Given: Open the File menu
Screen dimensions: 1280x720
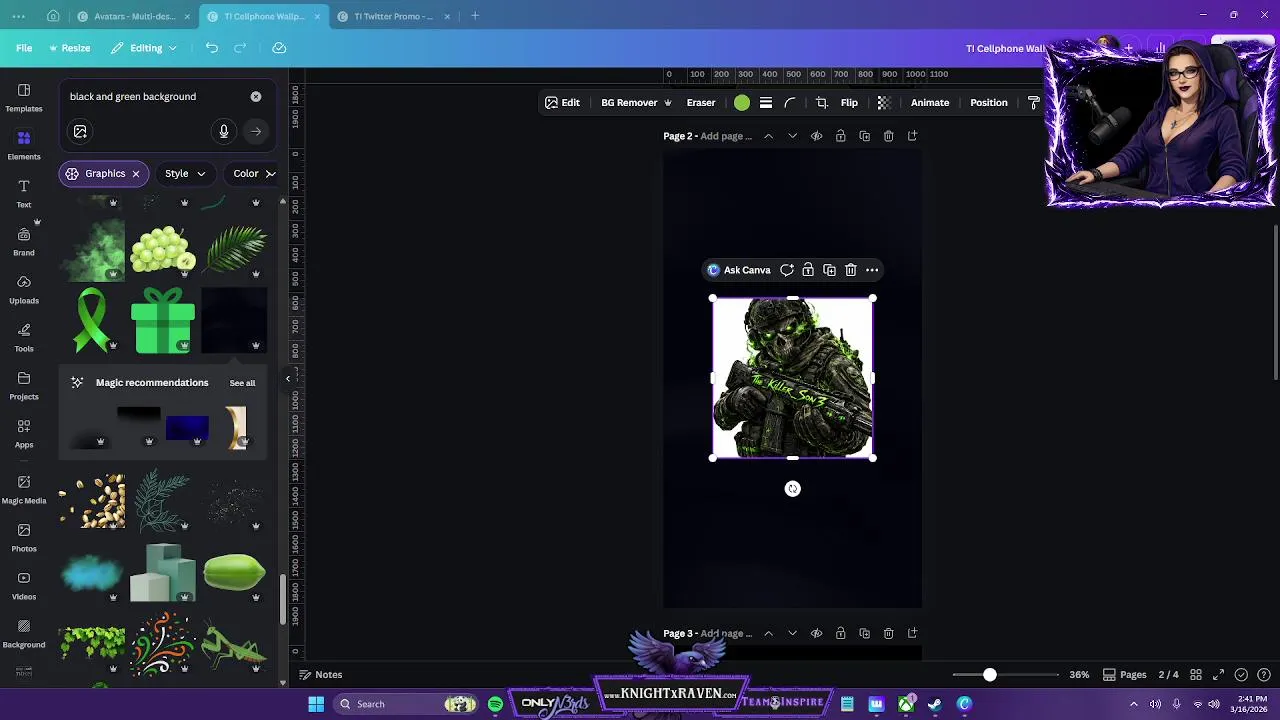Looking at the screenshot, I should 24,48.
